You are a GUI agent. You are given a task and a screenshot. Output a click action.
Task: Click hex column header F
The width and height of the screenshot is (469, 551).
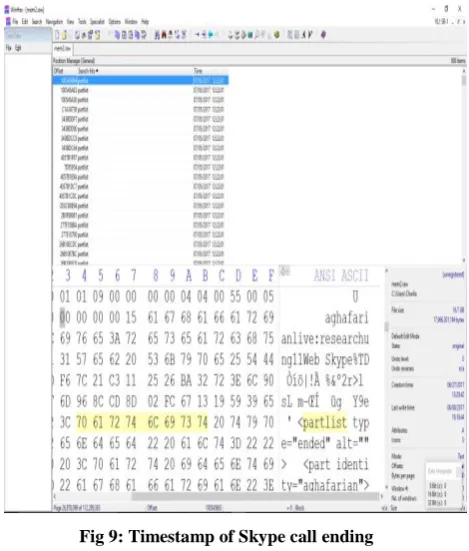click(271, 276)
